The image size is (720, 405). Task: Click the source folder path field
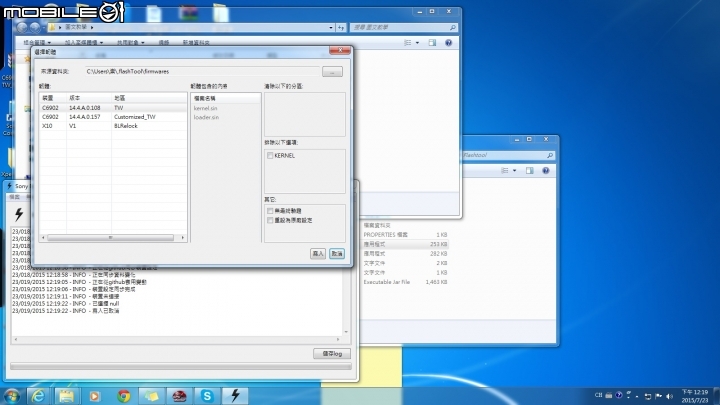[x=202, y=72]
